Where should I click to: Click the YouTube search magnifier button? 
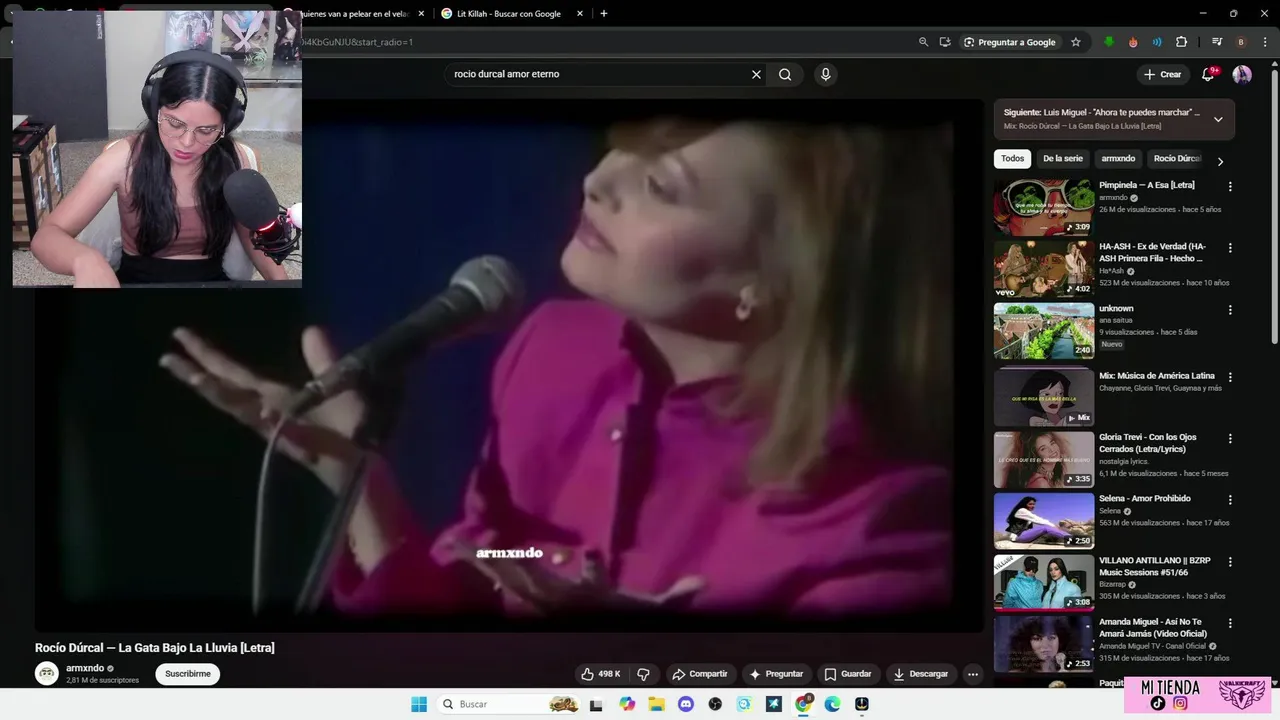click(785, 74)
